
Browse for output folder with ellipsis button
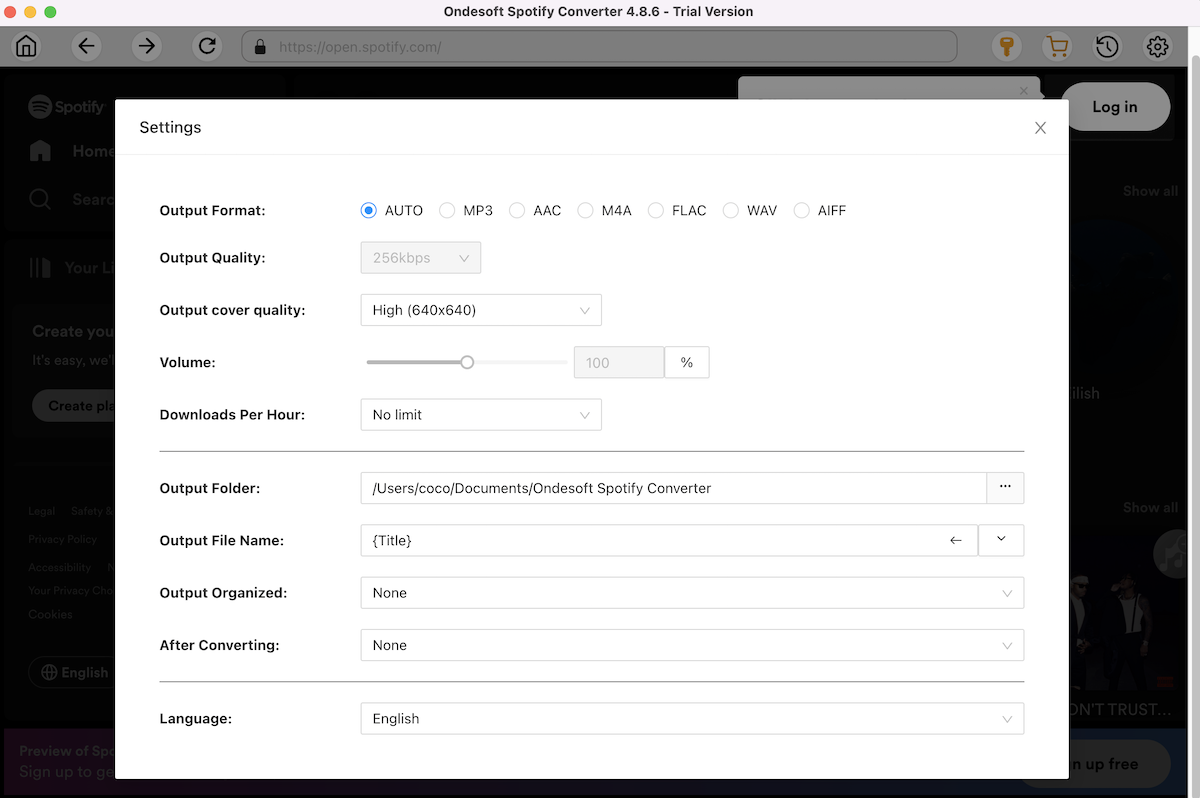coord(1005,488)
